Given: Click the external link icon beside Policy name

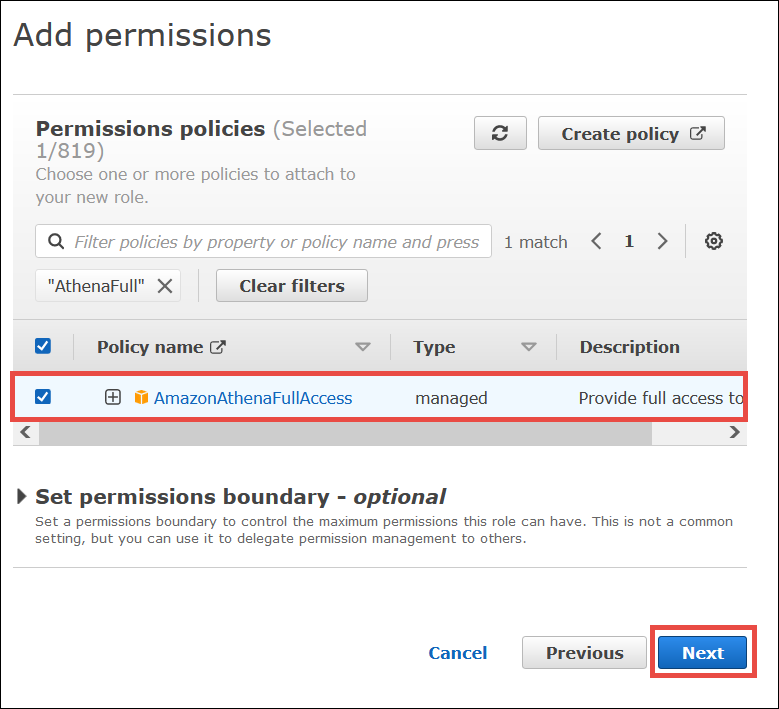Looking at the screenshot, I should [x=217, y=347].
